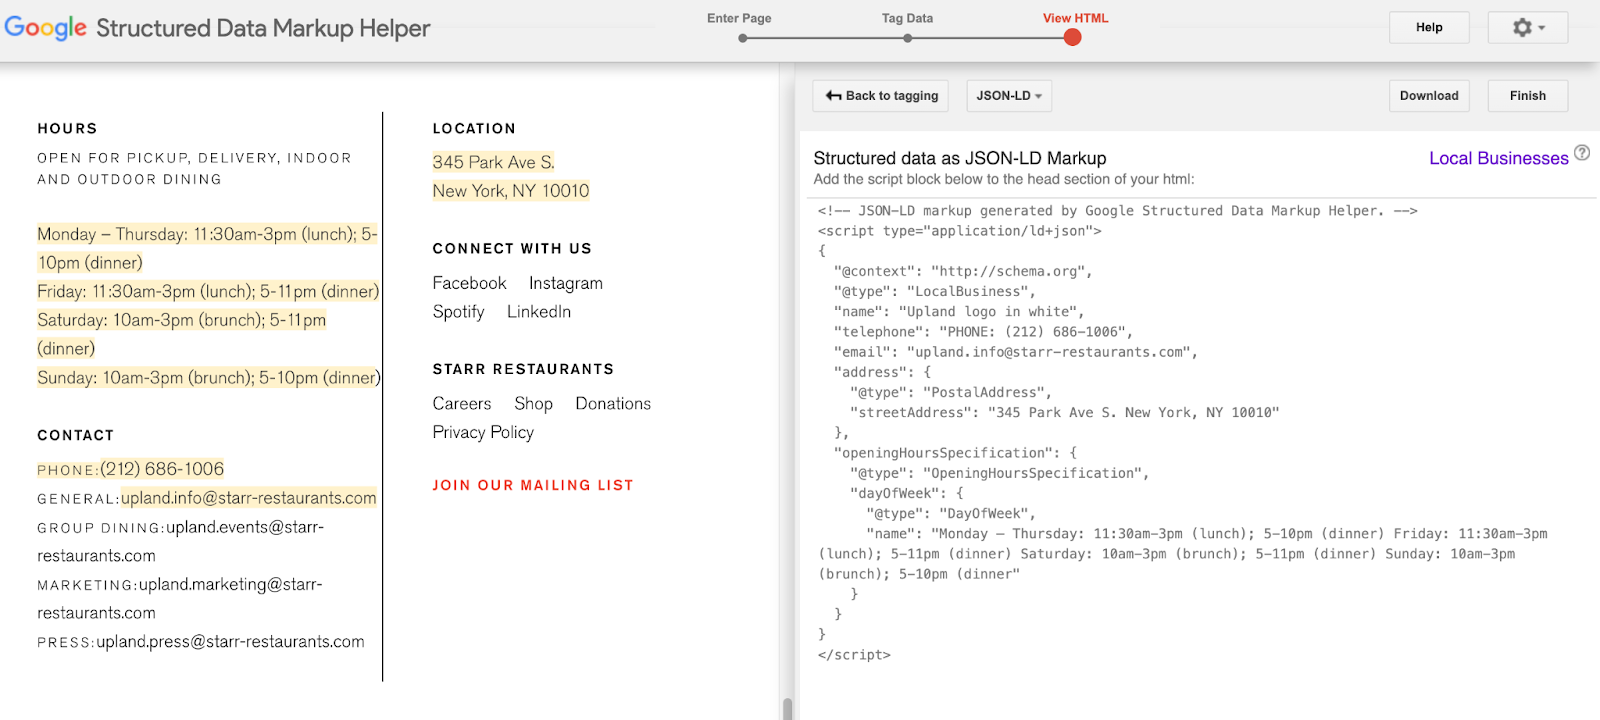
Task: Click the upland.events group dining email
Action: tap(180, 541)
